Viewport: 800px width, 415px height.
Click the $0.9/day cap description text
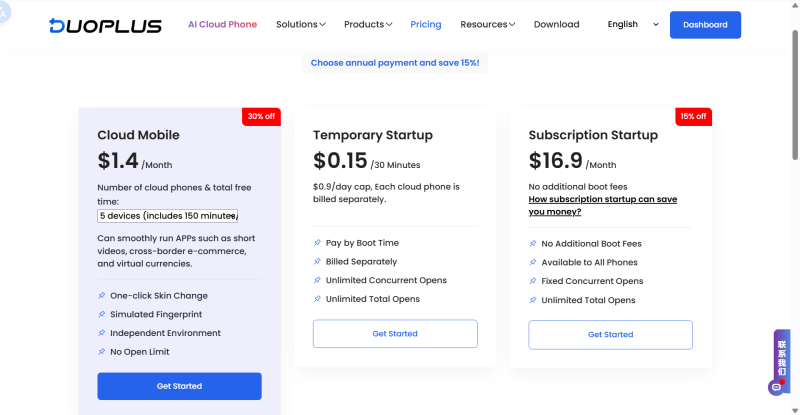coord(386,193)
